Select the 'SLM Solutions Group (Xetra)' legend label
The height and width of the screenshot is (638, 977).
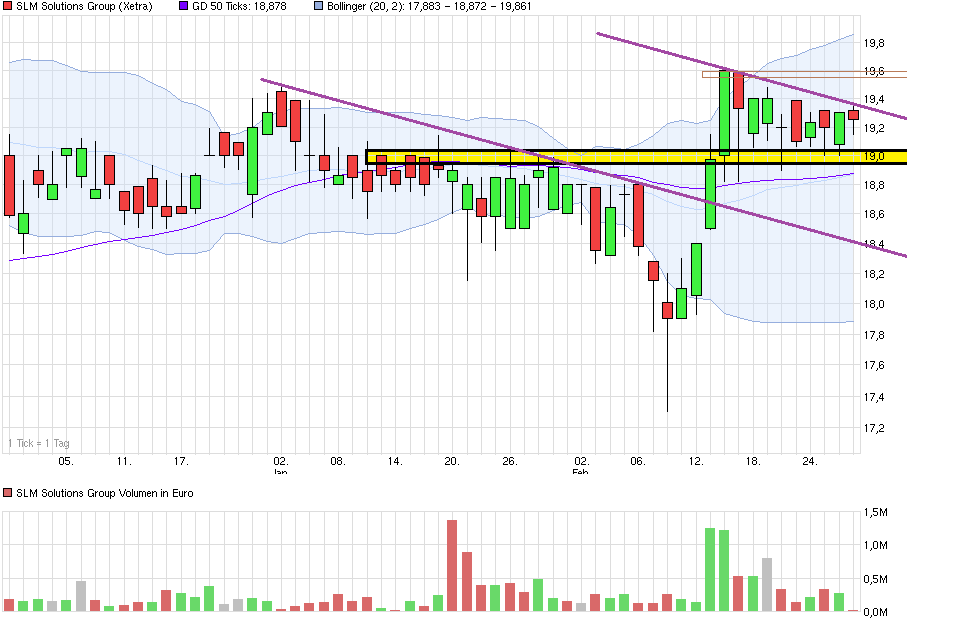(84, 6)
